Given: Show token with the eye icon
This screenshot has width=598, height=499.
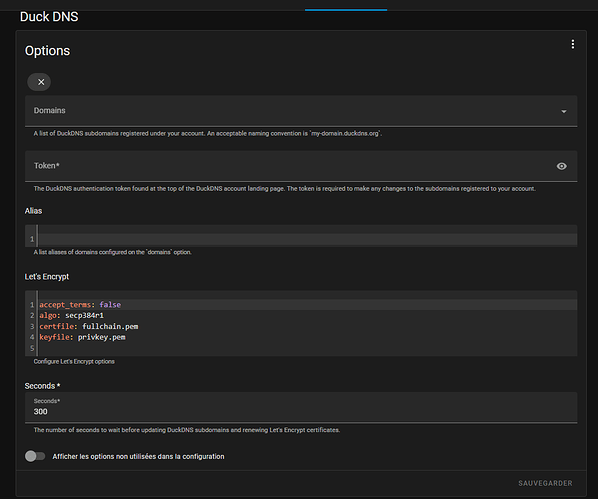Looking at the screenshot, I should pyautogui.click(x=561, y=166).
